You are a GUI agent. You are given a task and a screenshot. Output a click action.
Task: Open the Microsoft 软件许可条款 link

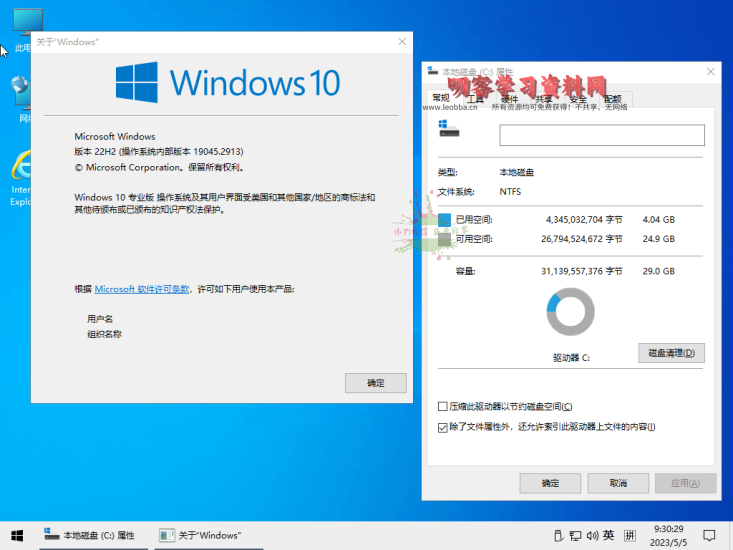click(142, 289)
